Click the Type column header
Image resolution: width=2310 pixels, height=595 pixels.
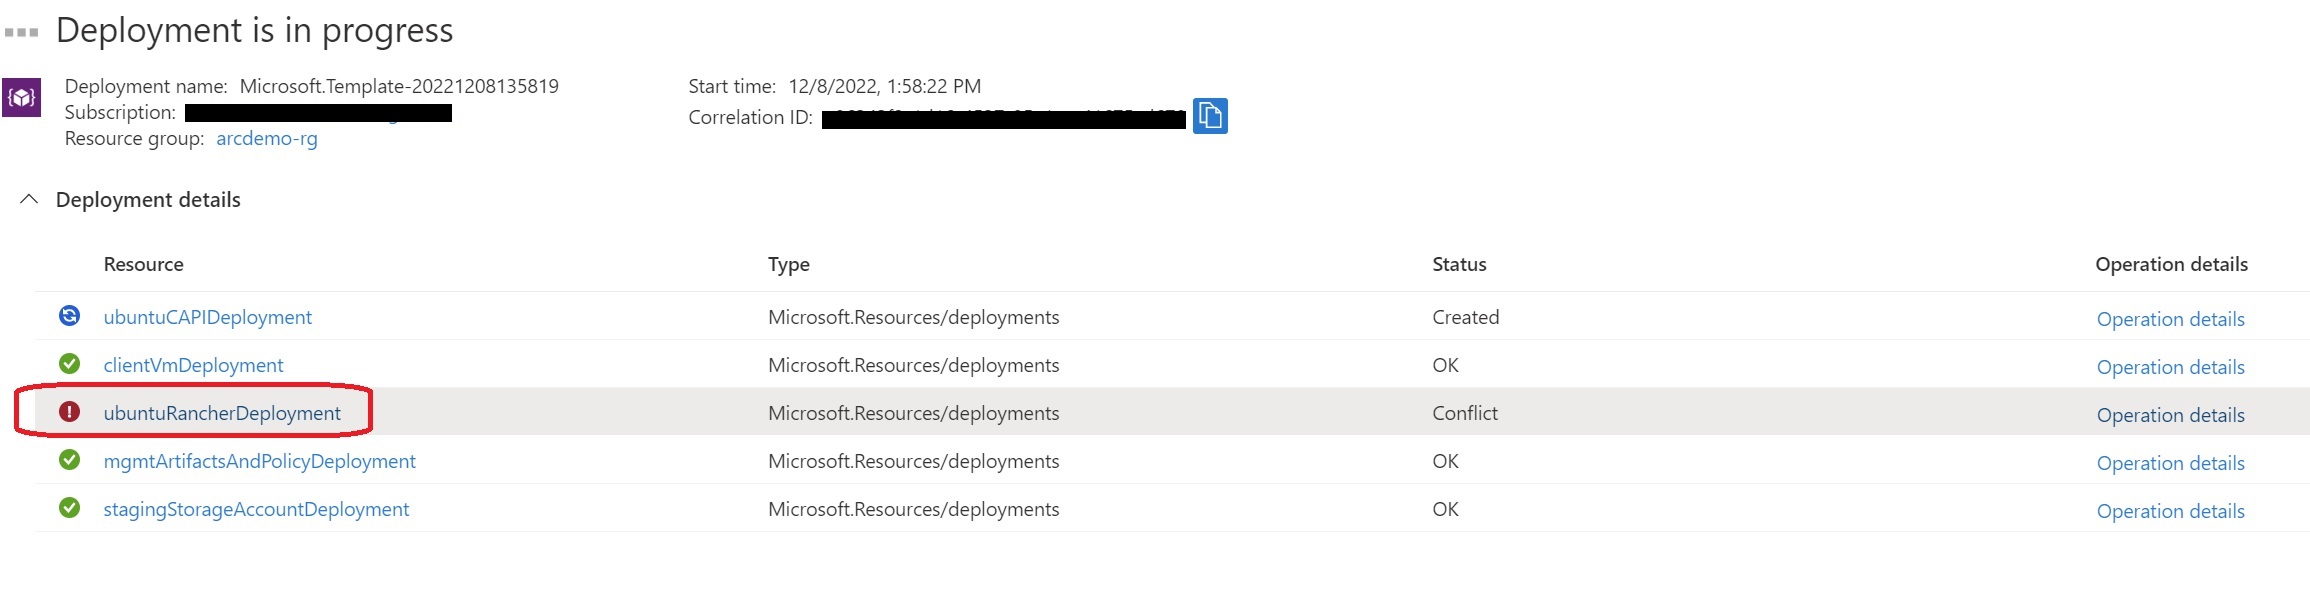(x=788, y=264)
